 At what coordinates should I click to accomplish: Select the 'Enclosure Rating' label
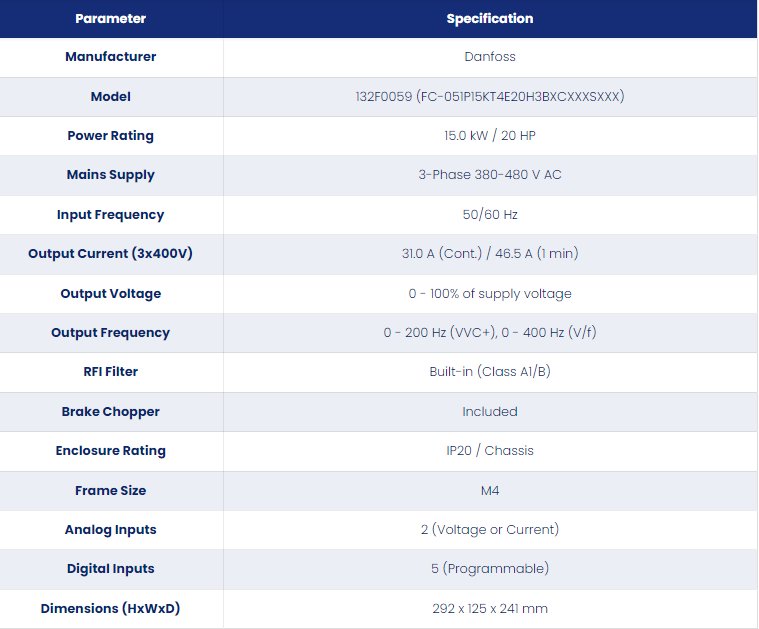[110, 451]
